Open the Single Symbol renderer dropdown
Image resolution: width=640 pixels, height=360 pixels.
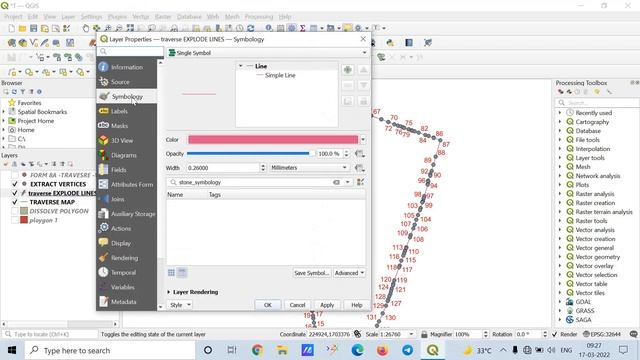(268, 53)
